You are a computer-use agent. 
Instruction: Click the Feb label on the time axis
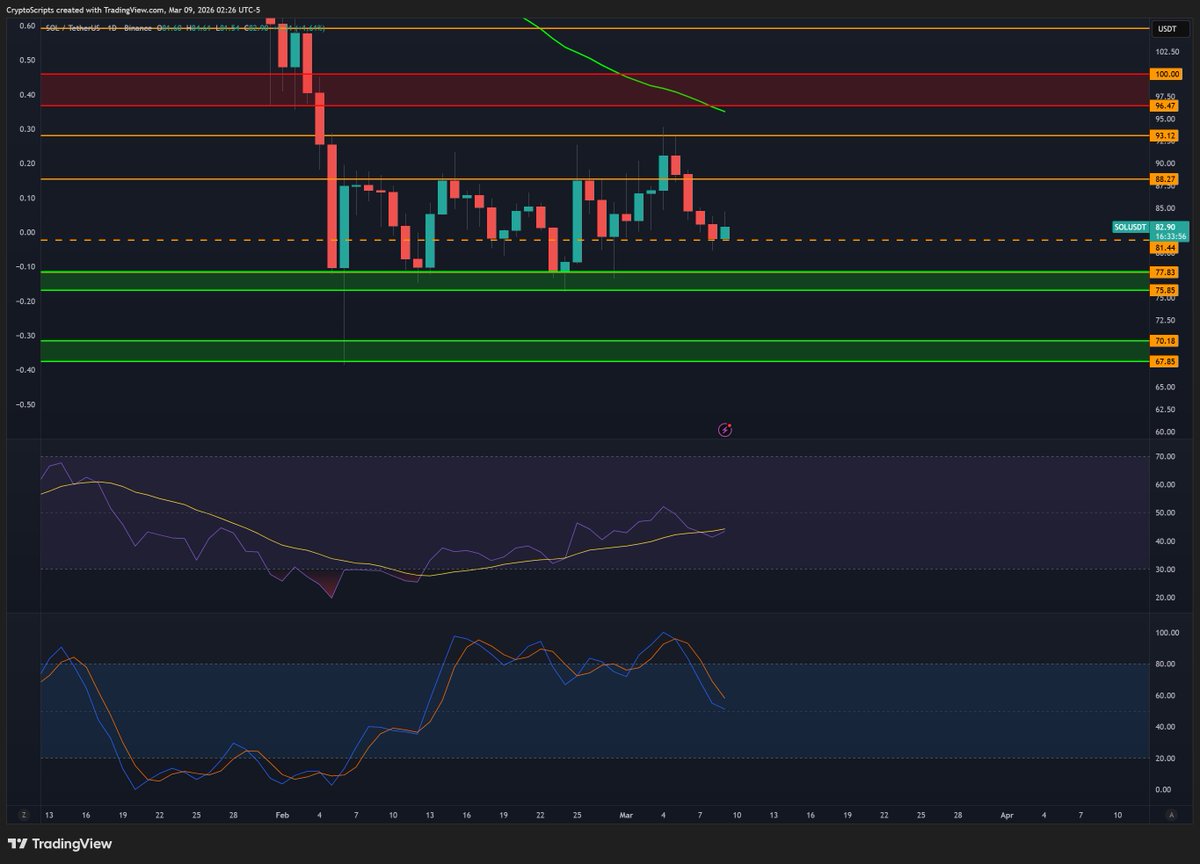pyautogui.click(x=281, y=816)
